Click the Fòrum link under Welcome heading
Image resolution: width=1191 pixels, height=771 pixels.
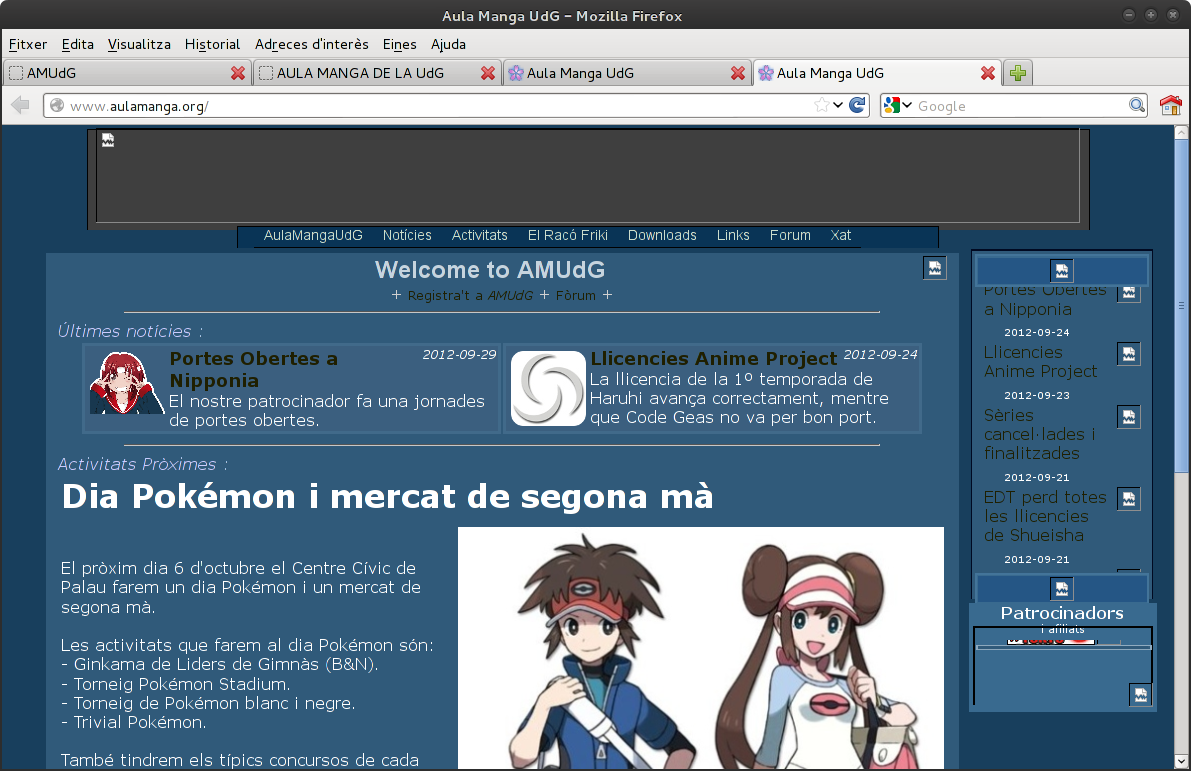click(576, 295)
